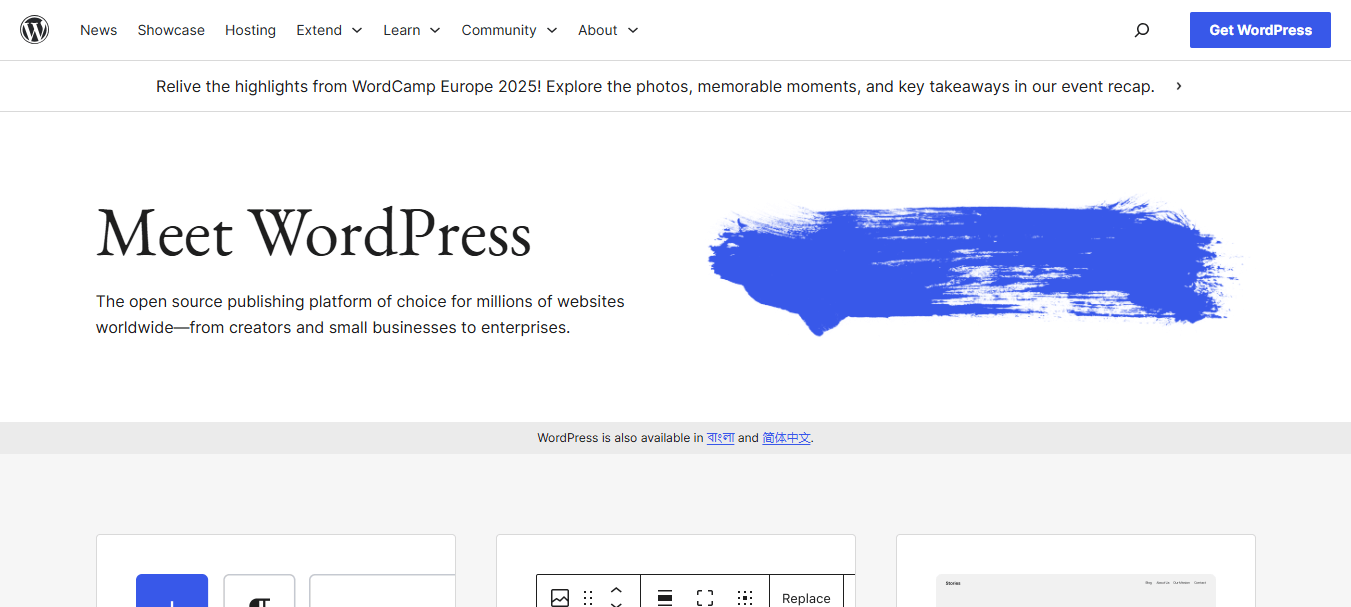Viewport: 1351px width, 607px height.
Task: Open search with the magnifier icon
Action: pos(1142,30)
